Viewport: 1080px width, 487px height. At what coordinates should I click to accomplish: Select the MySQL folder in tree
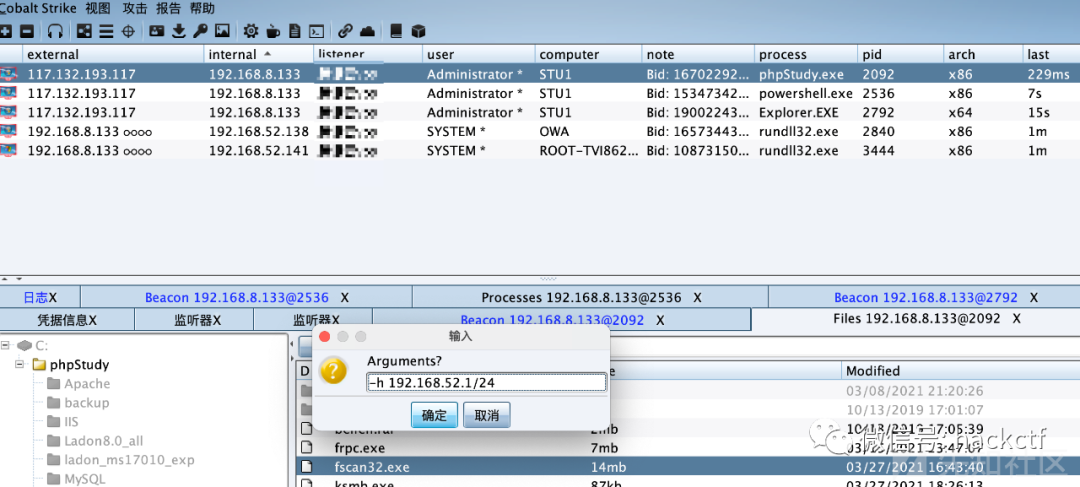(x=76, y=479)
